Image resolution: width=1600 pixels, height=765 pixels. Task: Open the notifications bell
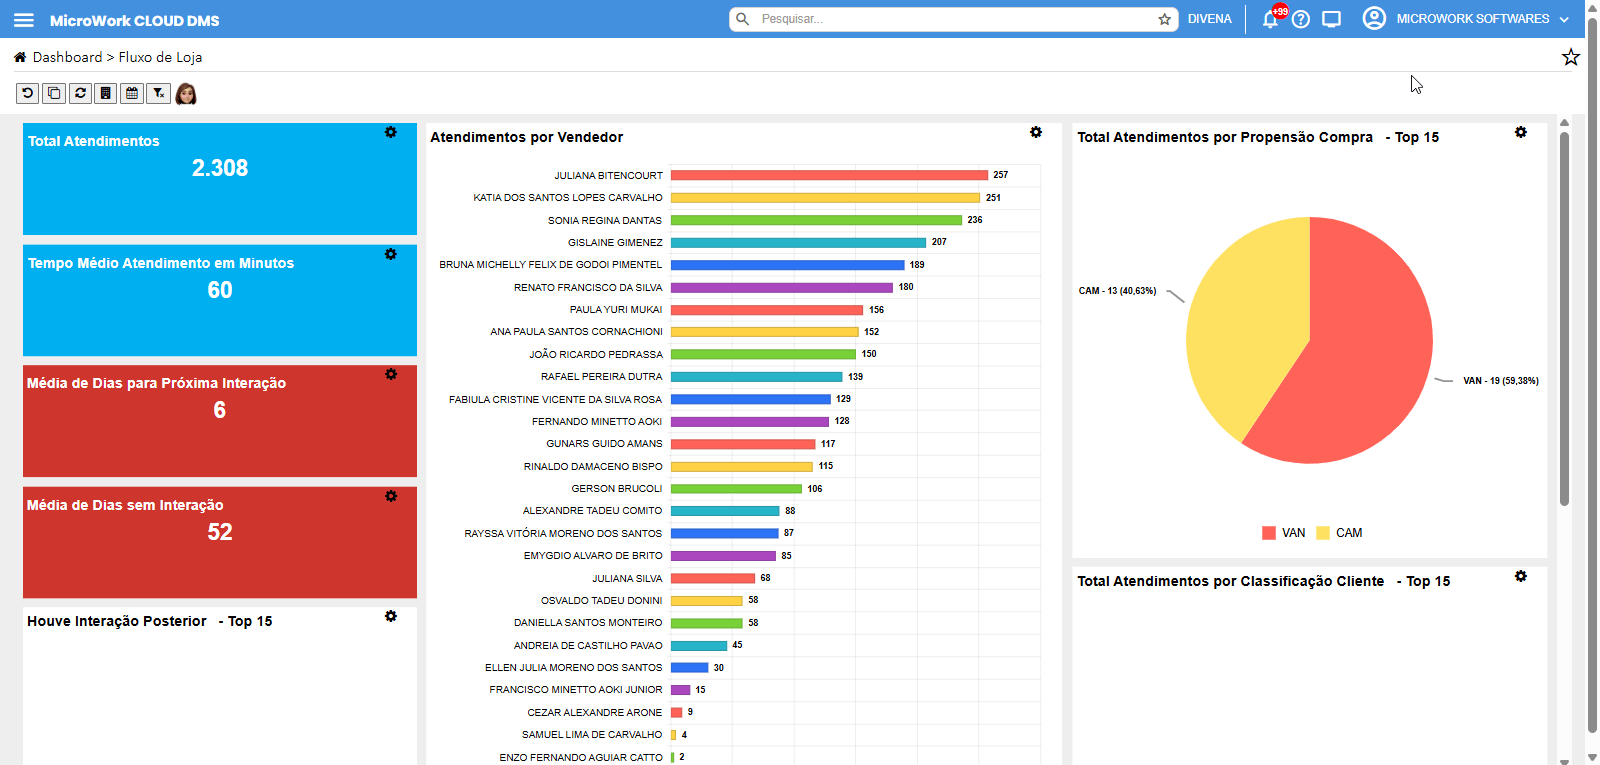point(1270,19)
